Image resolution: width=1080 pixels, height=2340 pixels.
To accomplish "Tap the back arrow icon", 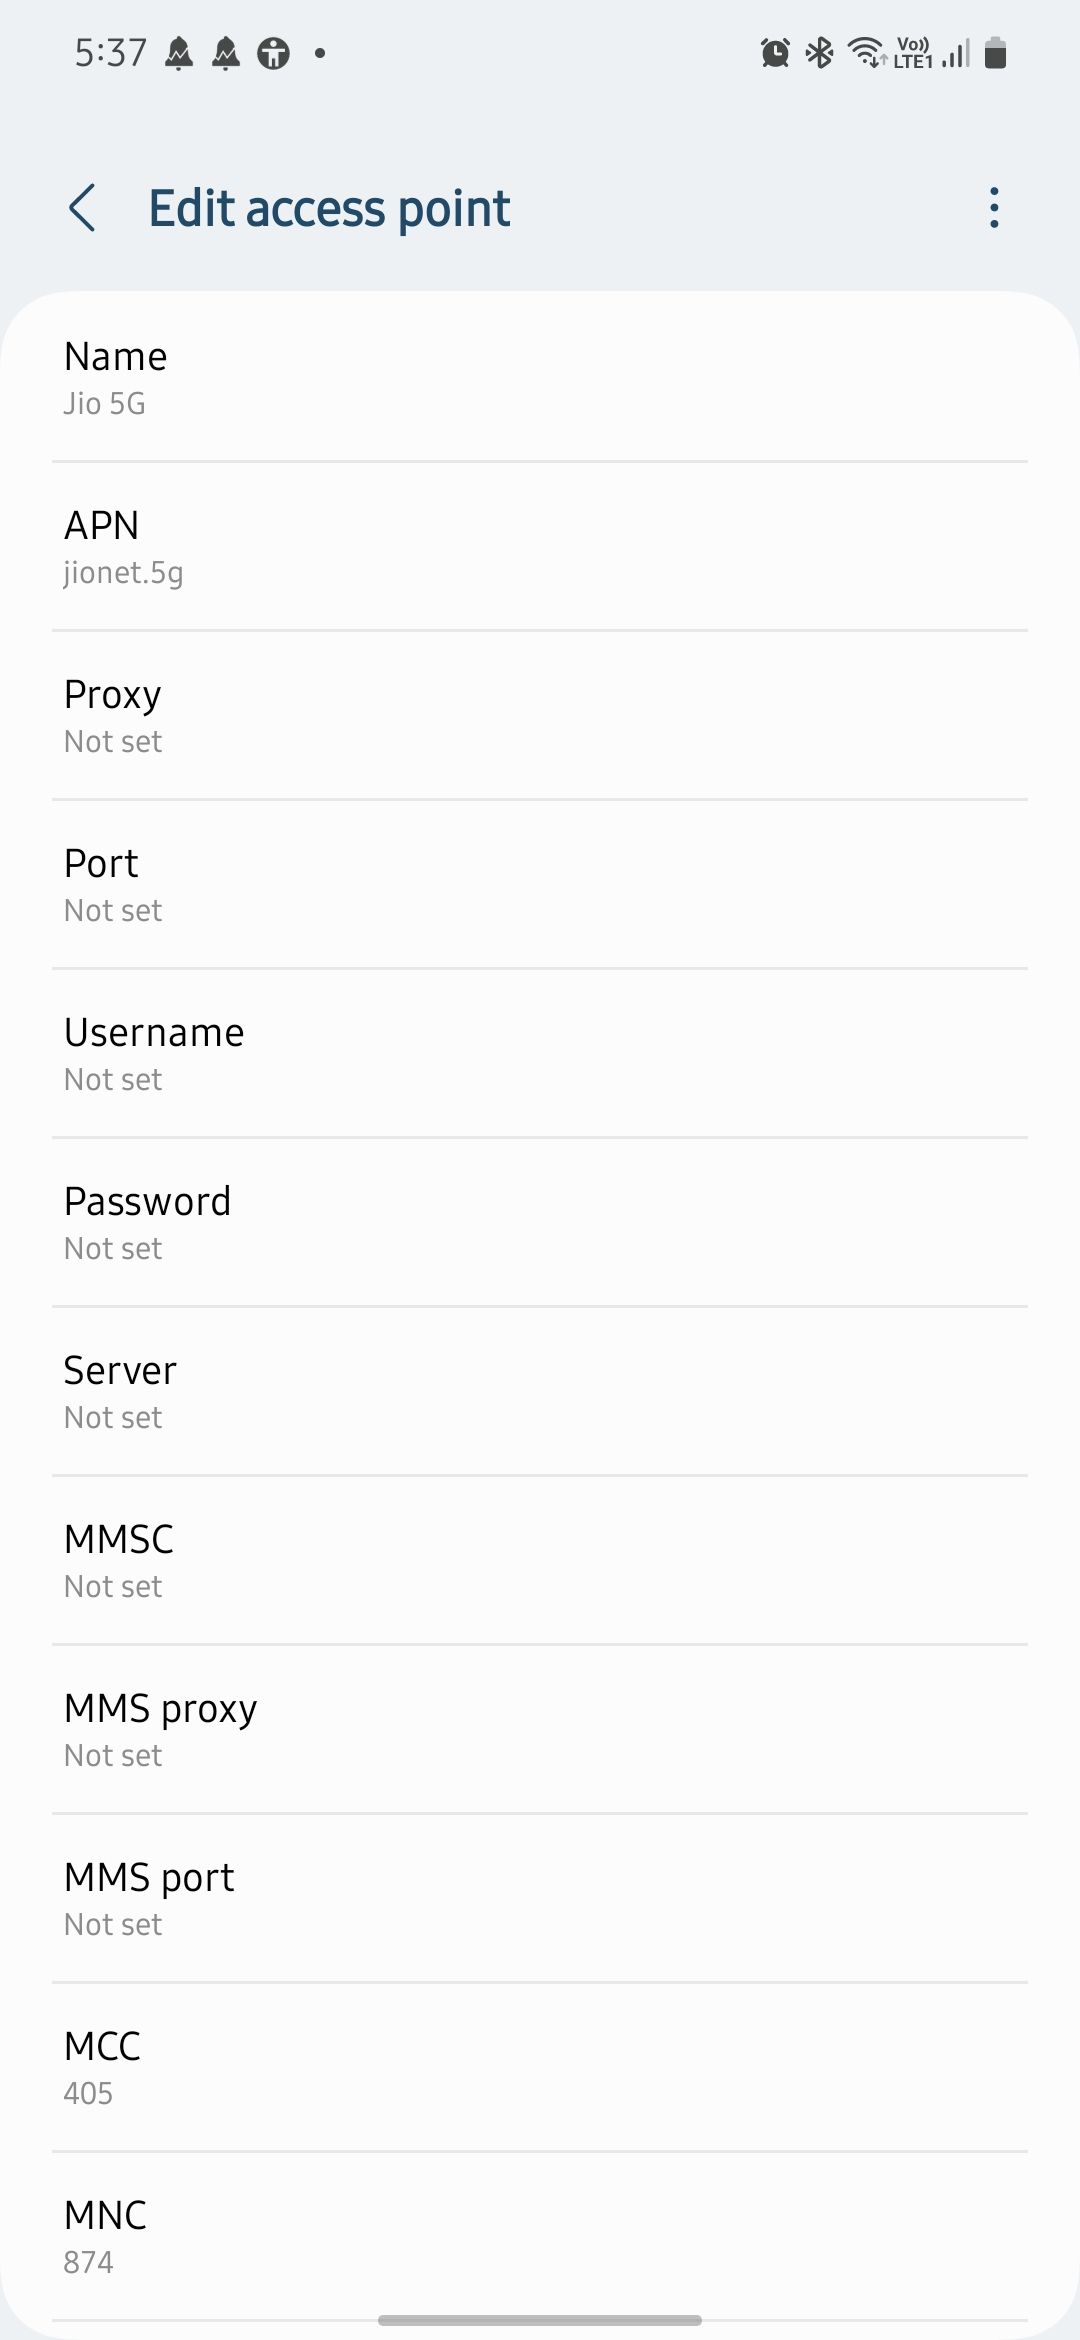I will tap(83, 208).
